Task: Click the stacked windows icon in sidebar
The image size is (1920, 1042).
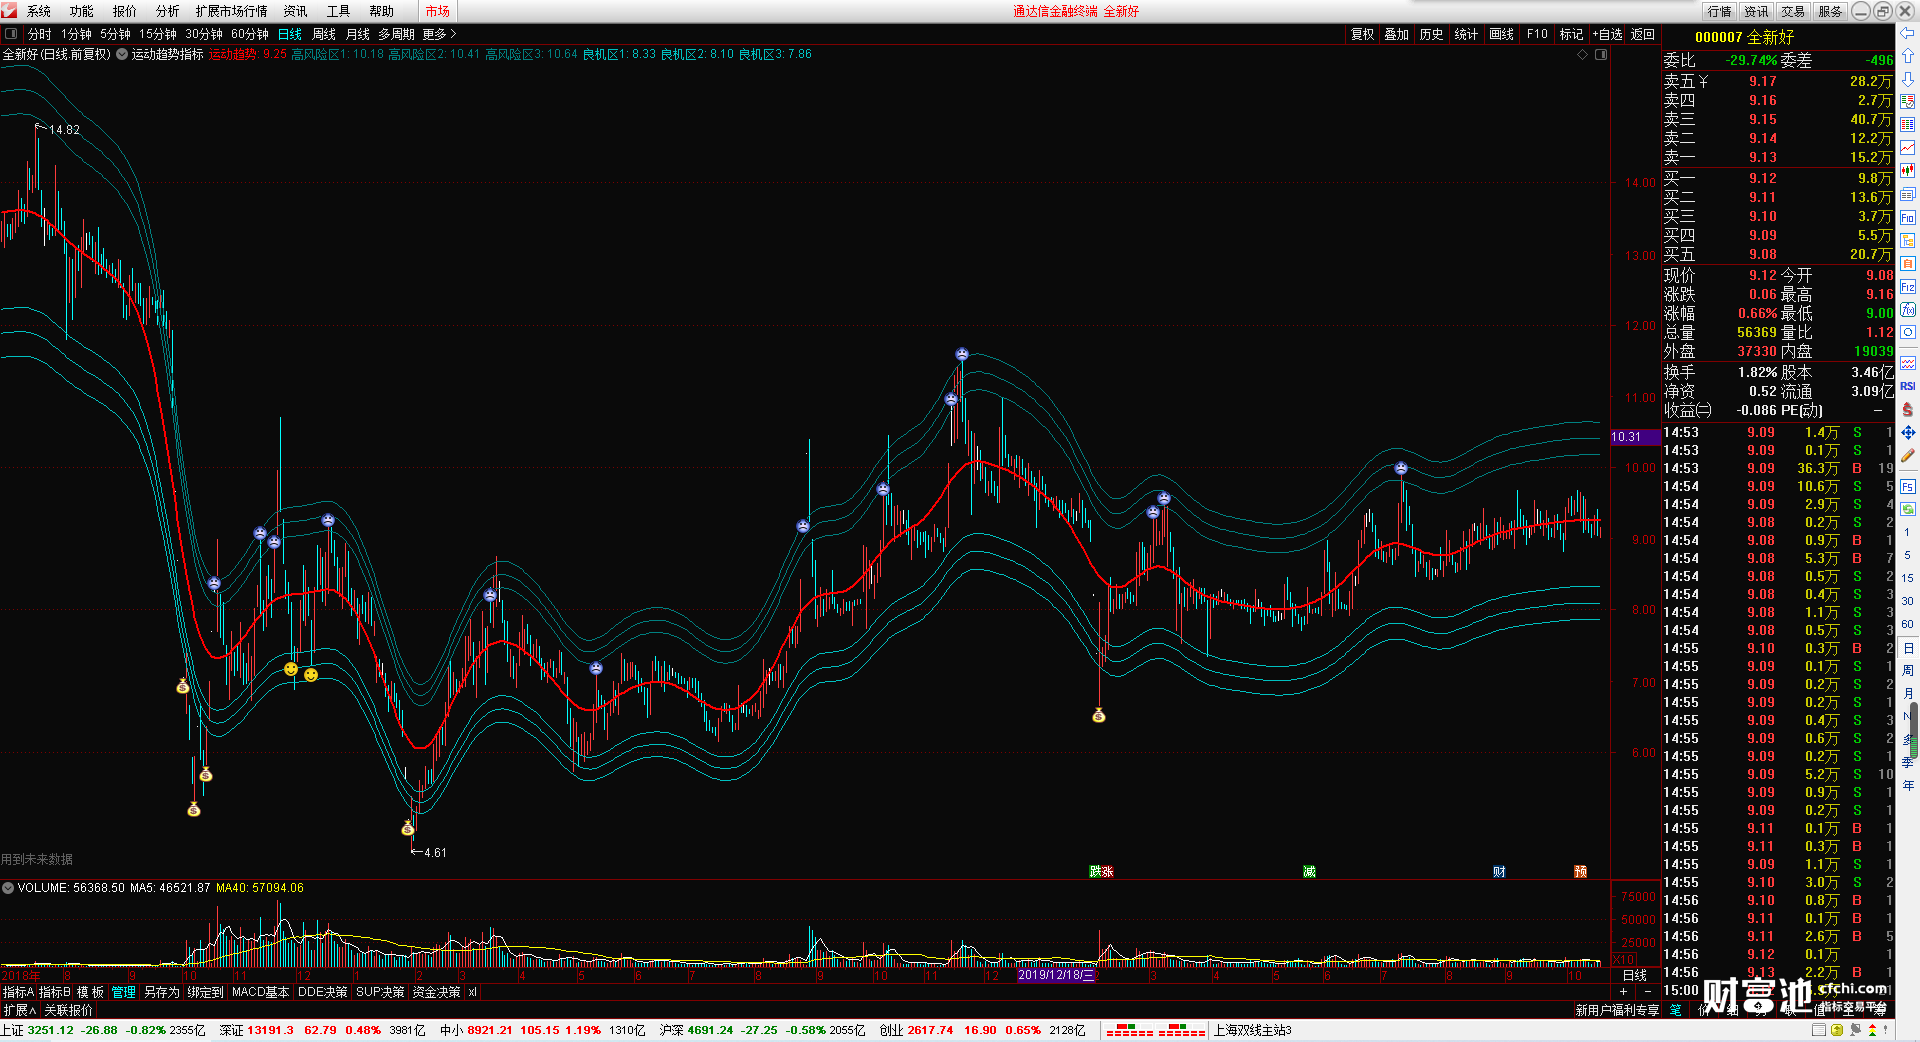Action: (1908, 194)
